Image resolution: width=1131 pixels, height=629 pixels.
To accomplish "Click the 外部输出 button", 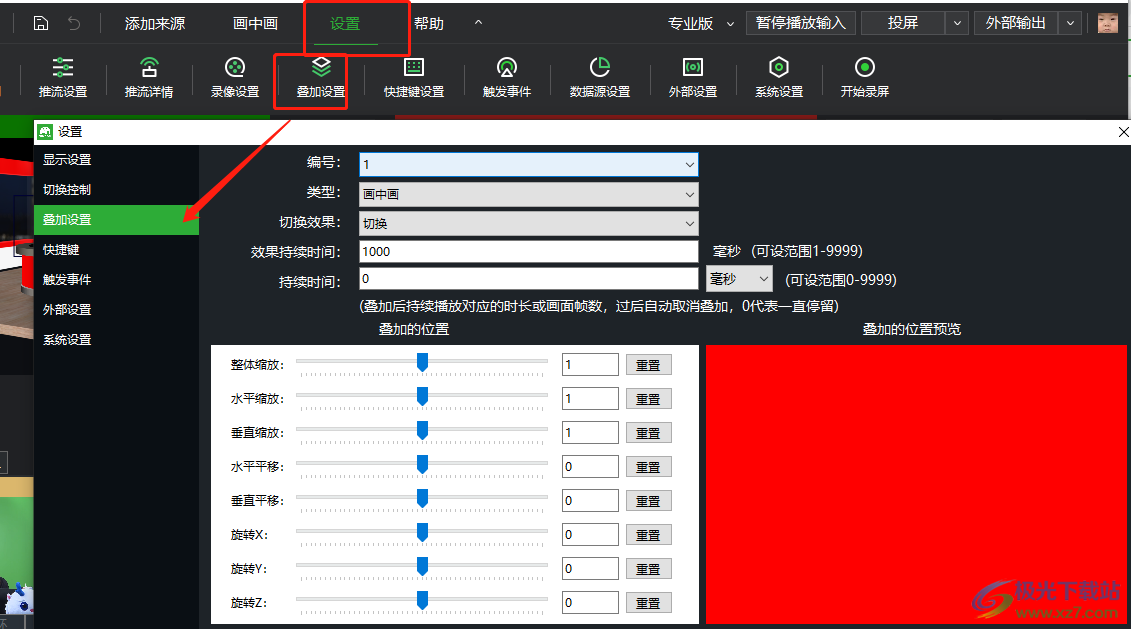I will (x=1016, y=23).
